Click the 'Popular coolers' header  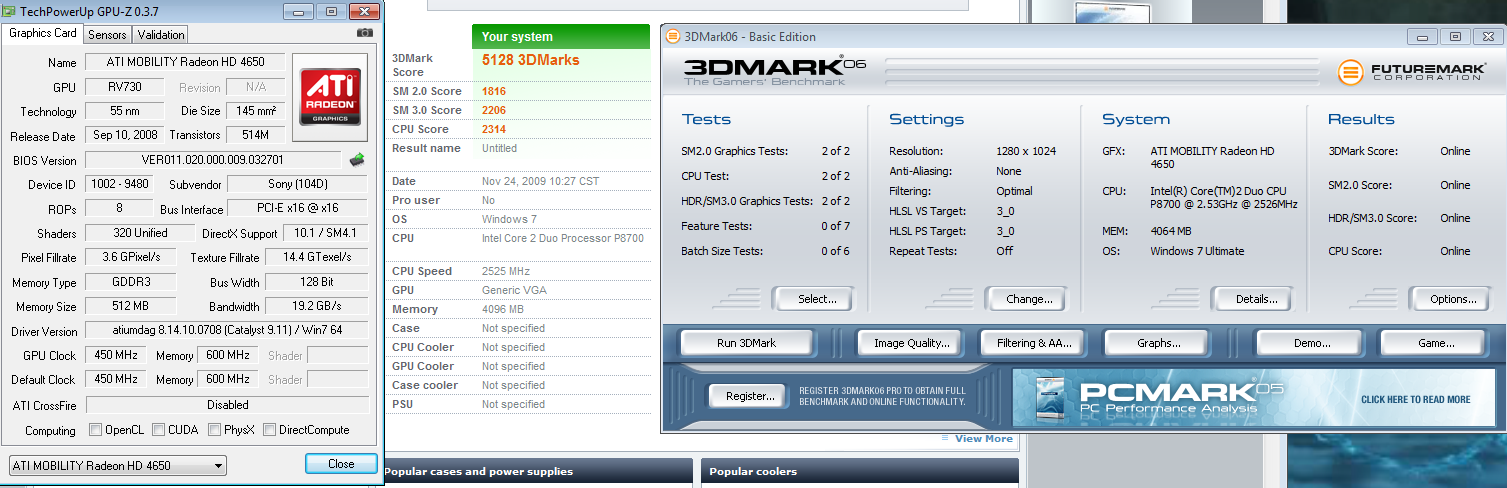(x=860, y=471)
